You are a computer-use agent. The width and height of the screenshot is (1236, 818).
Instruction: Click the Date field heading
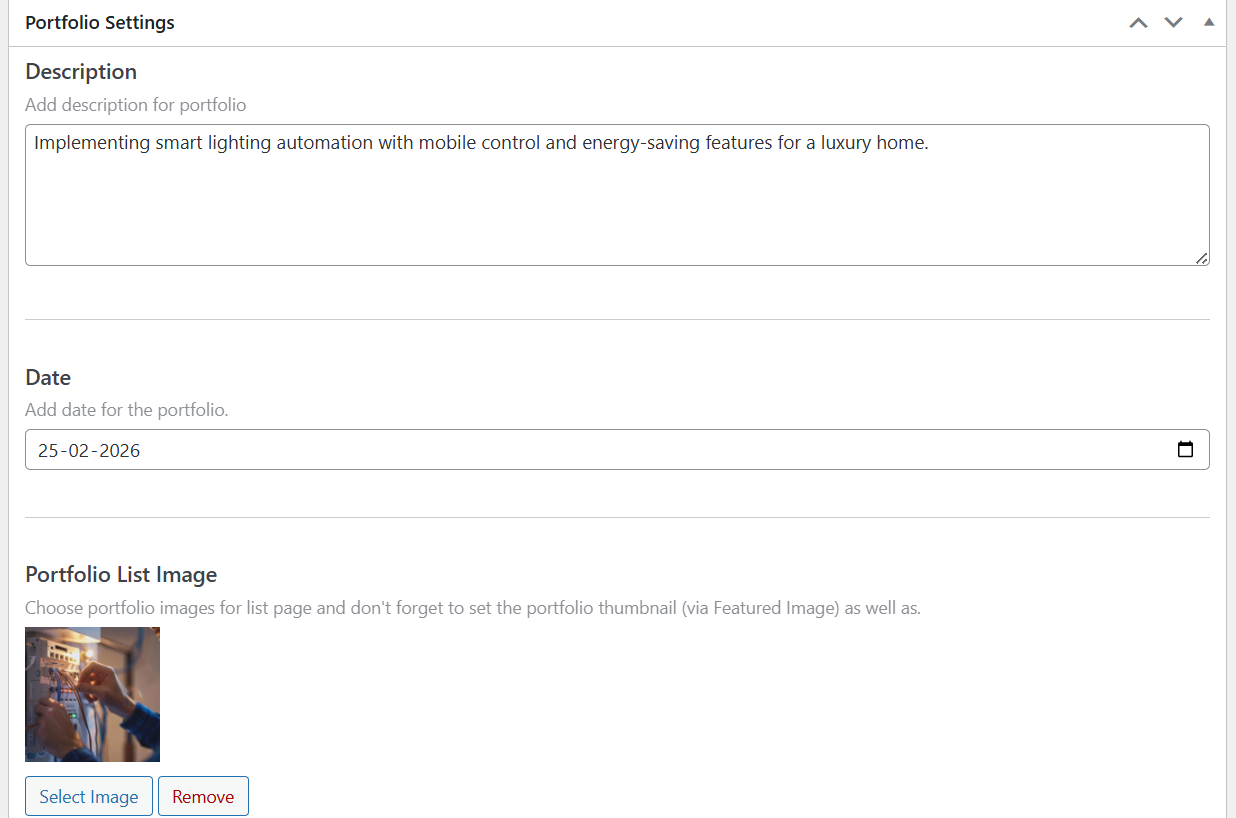click(48, 378)
